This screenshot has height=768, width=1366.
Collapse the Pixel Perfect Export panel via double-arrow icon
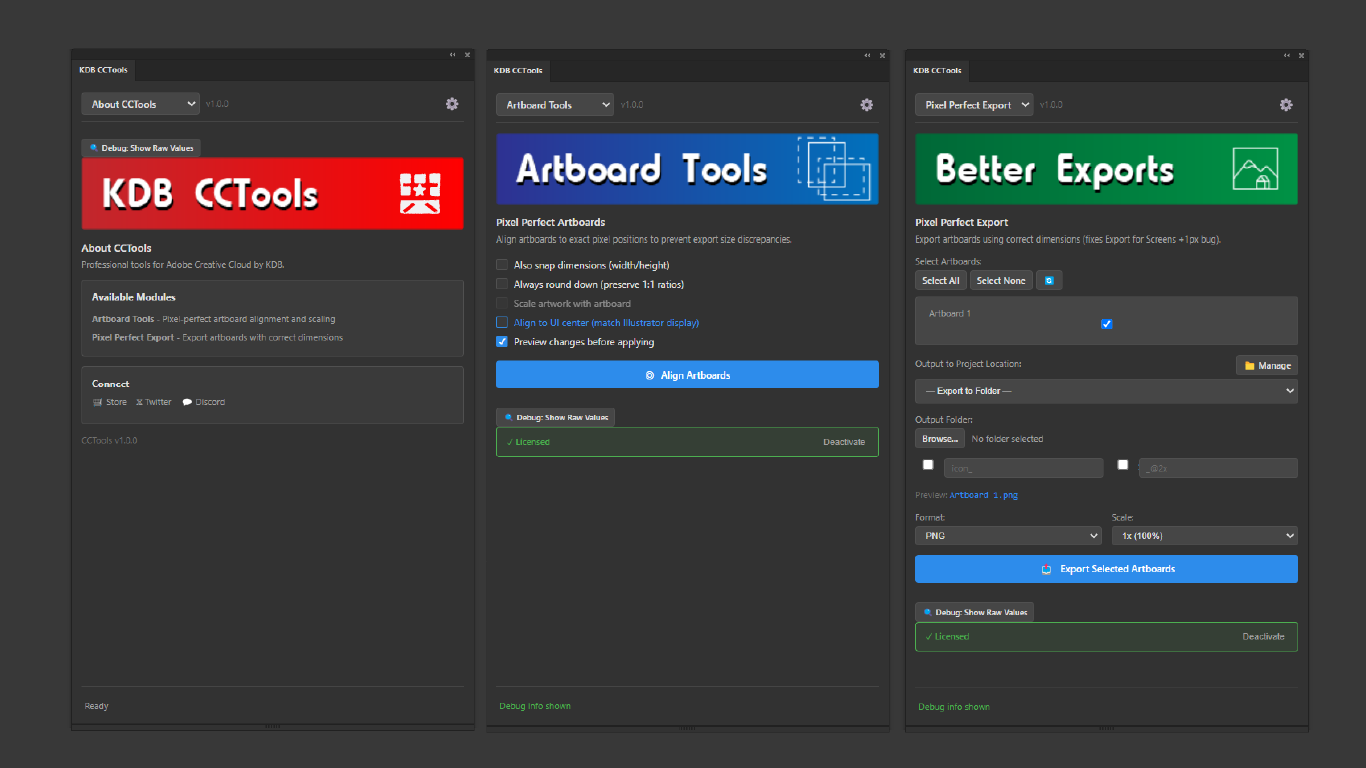1286,55
